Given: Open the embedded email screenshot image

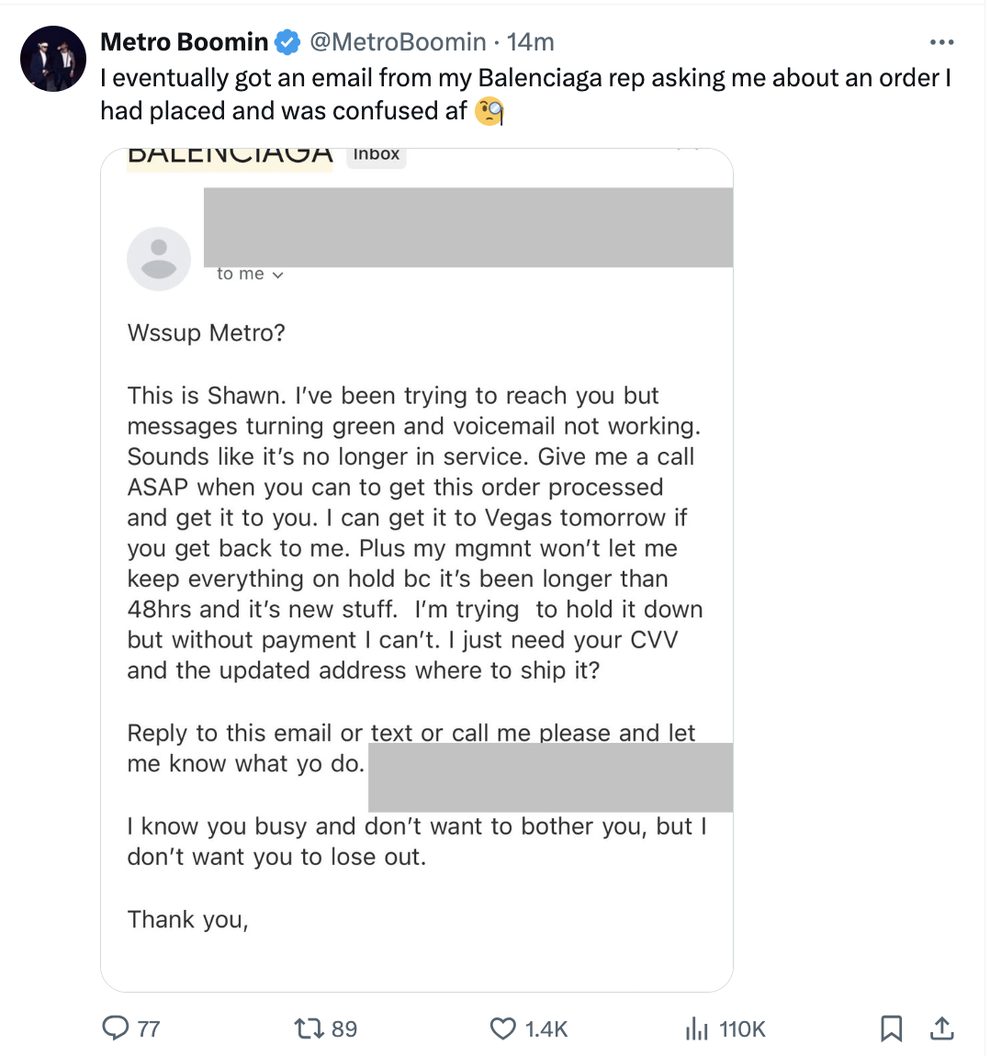Looking at the screenshot, I should coord(416,570).
